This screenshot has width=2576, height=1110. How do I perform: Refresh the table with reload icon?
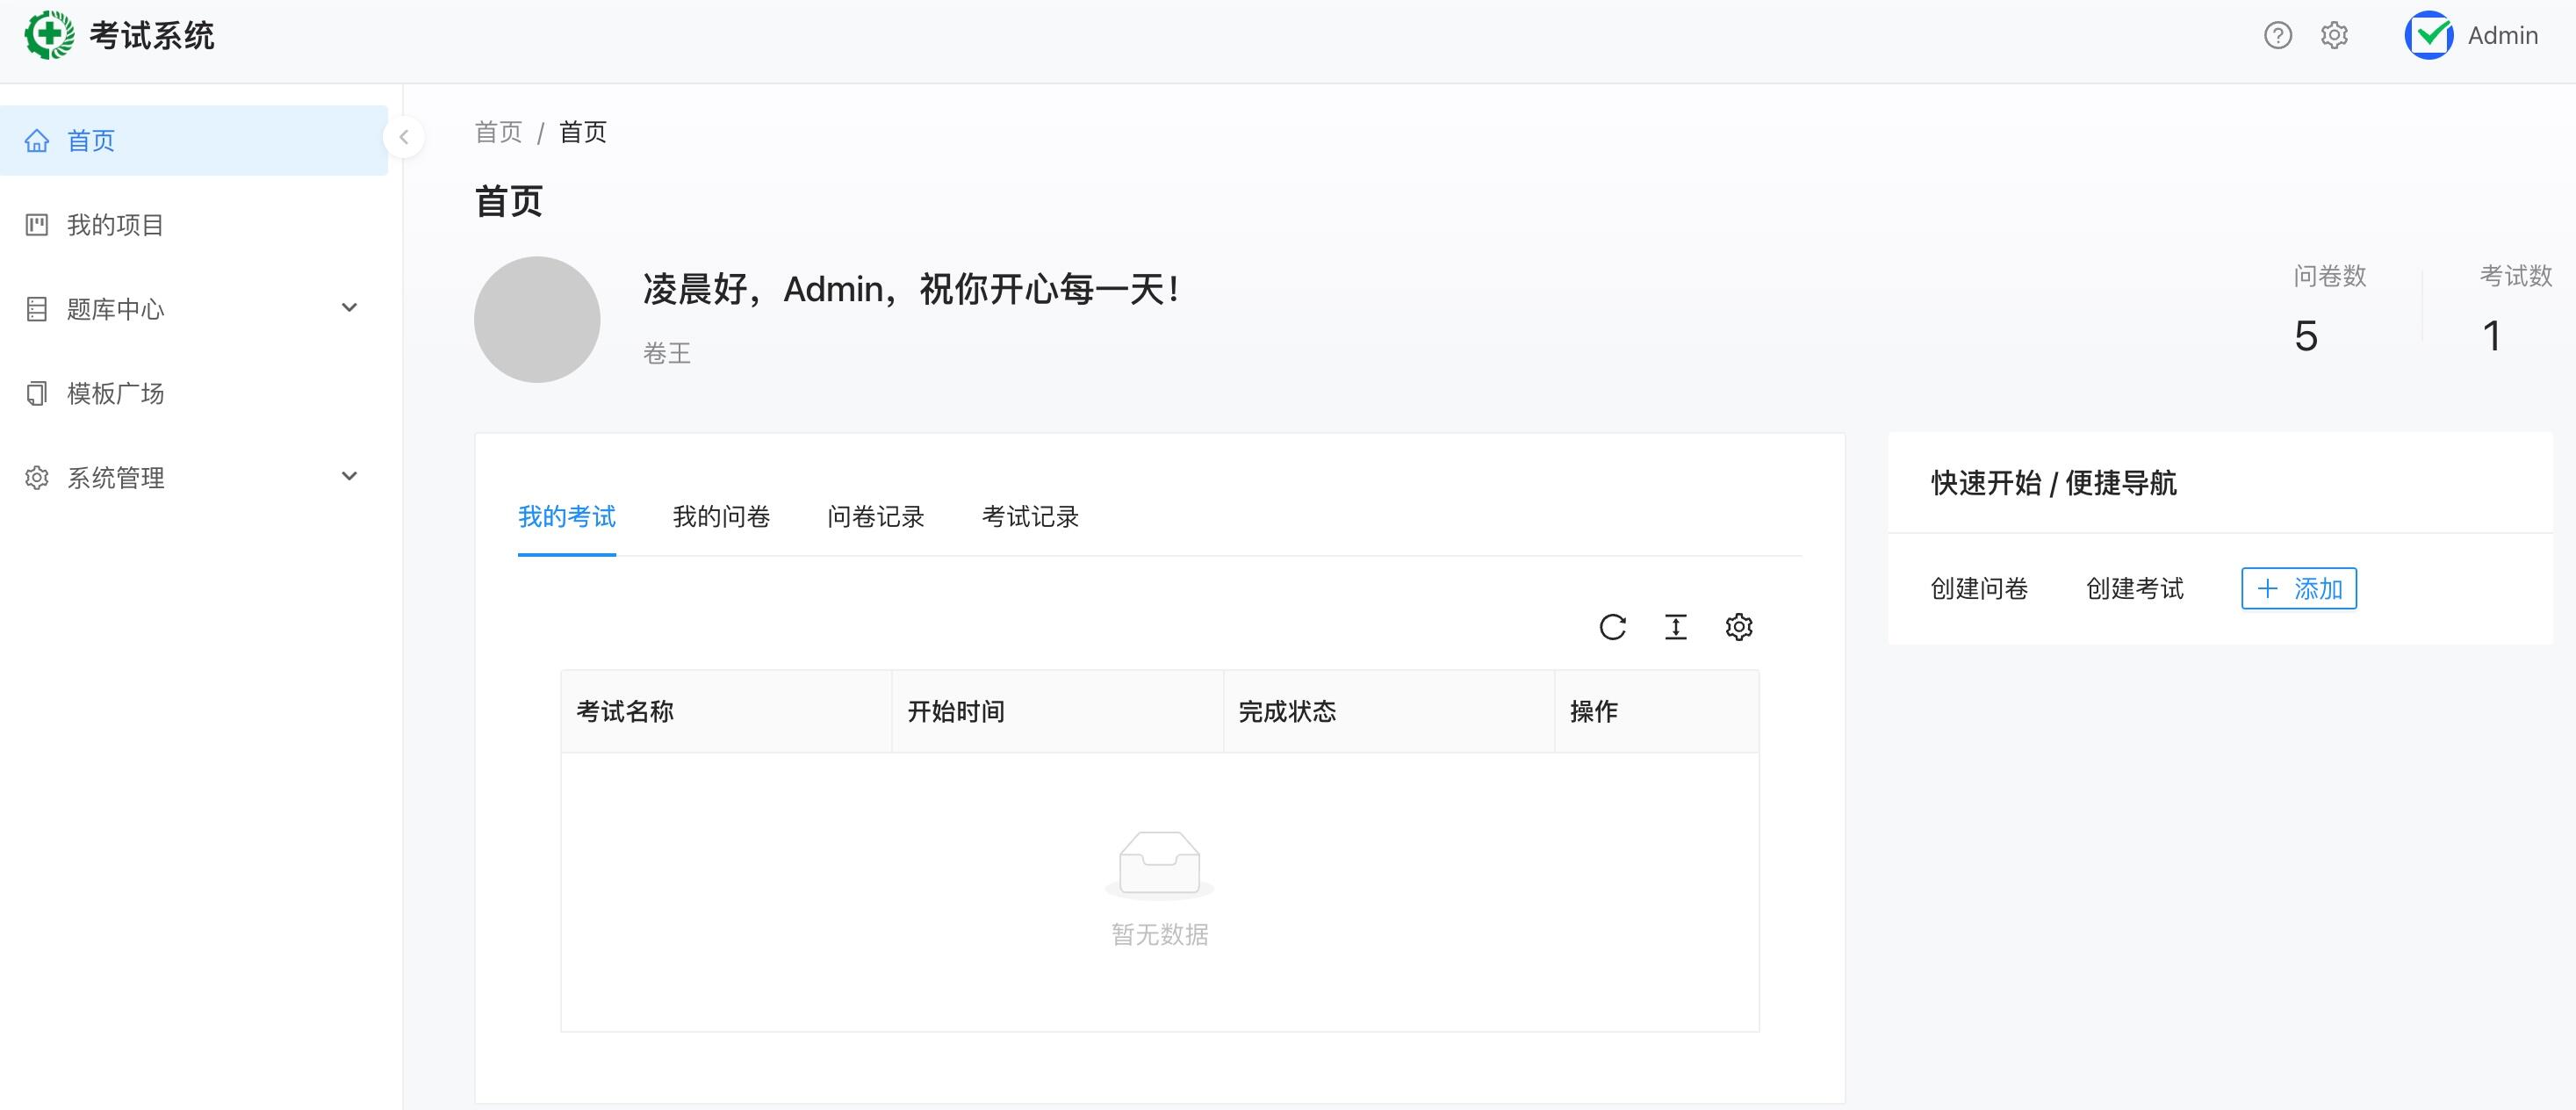1613,627
